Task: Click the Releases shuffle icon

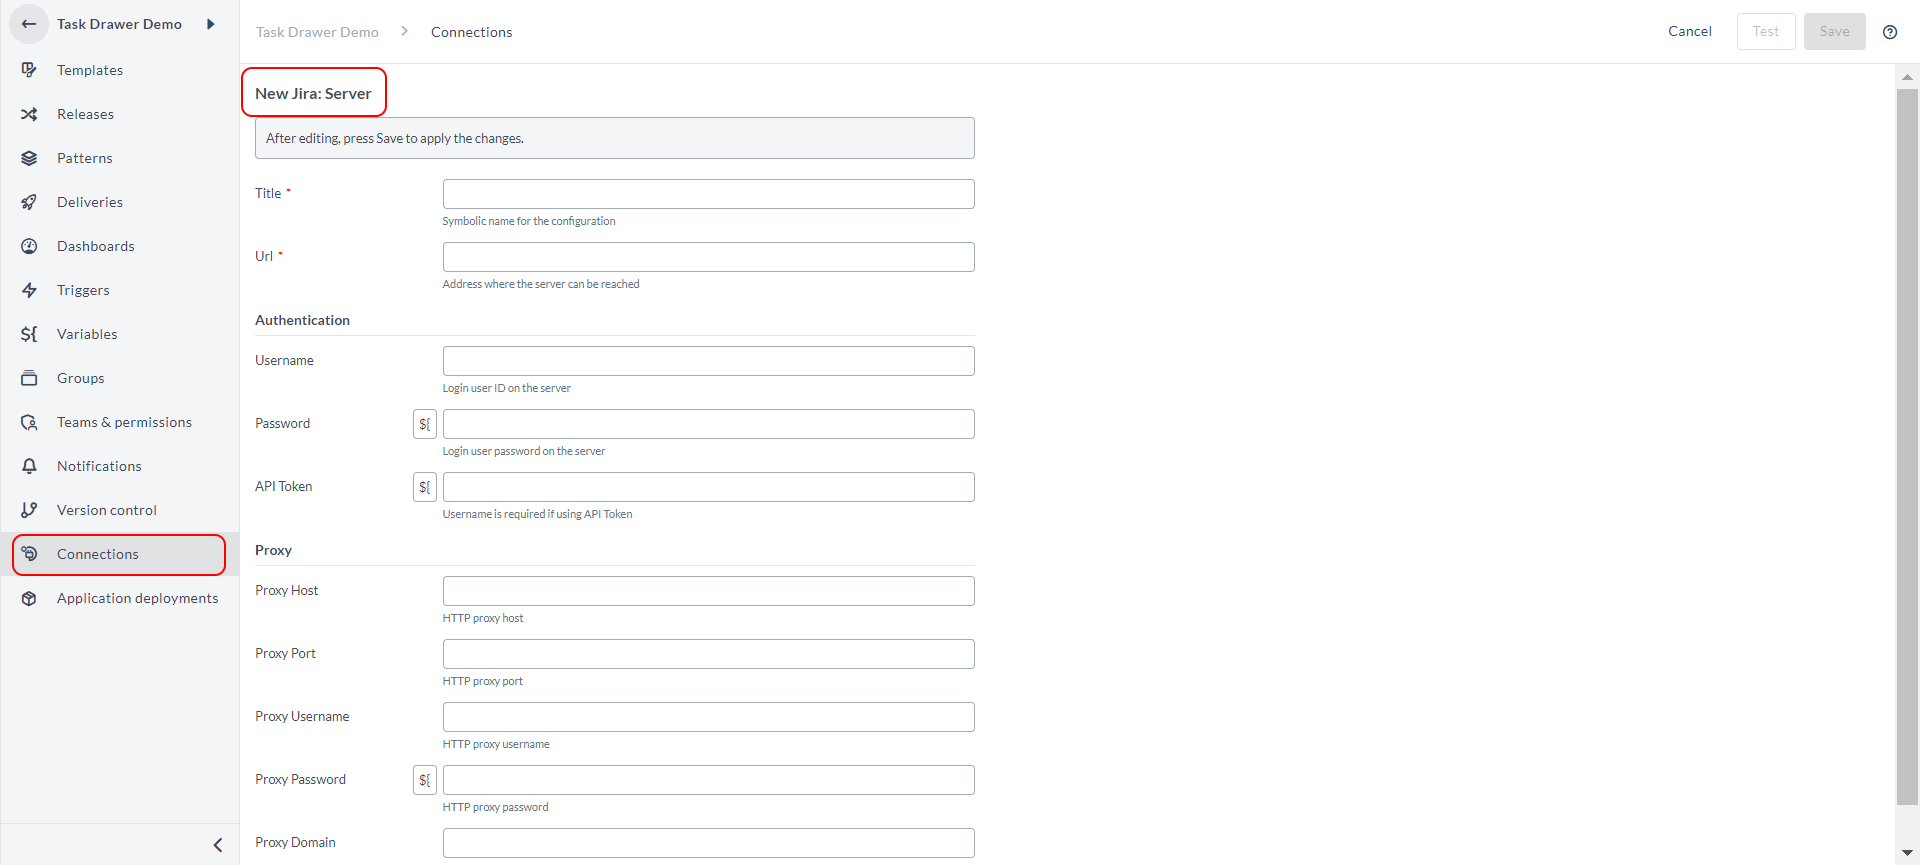Action: [x=29, y=114]
